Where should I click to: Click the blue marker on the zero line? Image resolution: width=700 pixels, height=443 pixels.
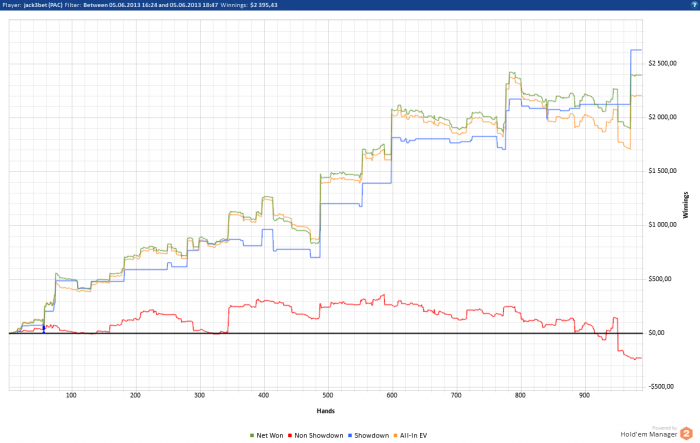[x=44, y=330]
